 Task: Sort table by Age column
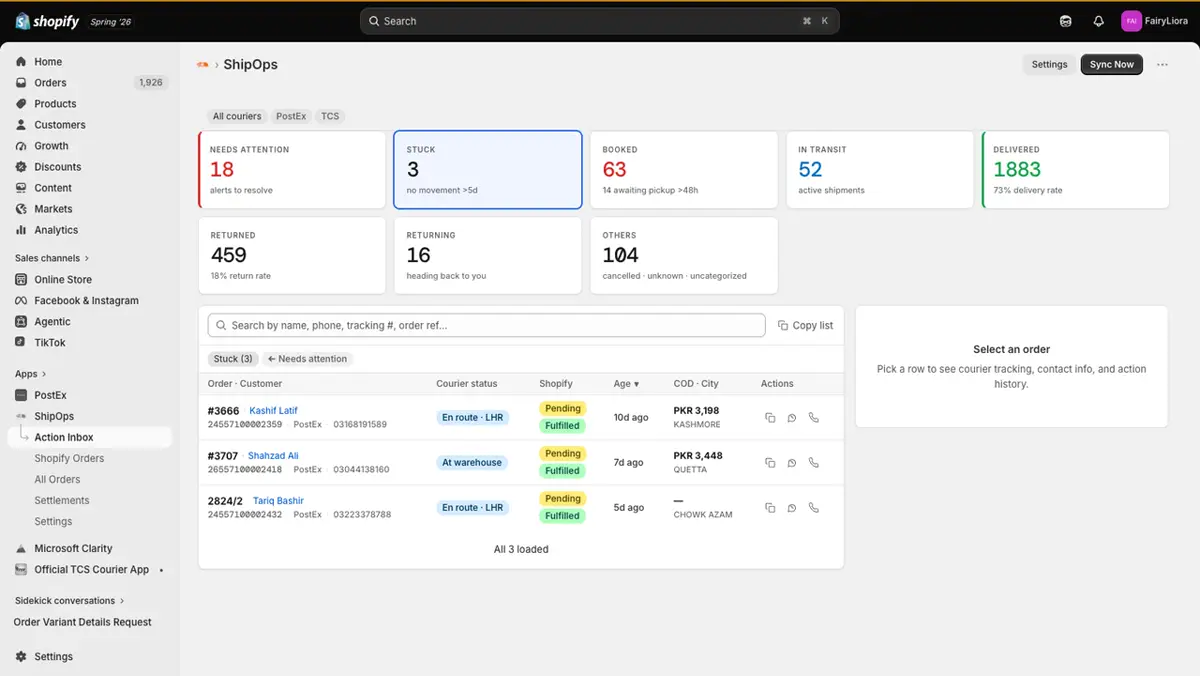626,384
